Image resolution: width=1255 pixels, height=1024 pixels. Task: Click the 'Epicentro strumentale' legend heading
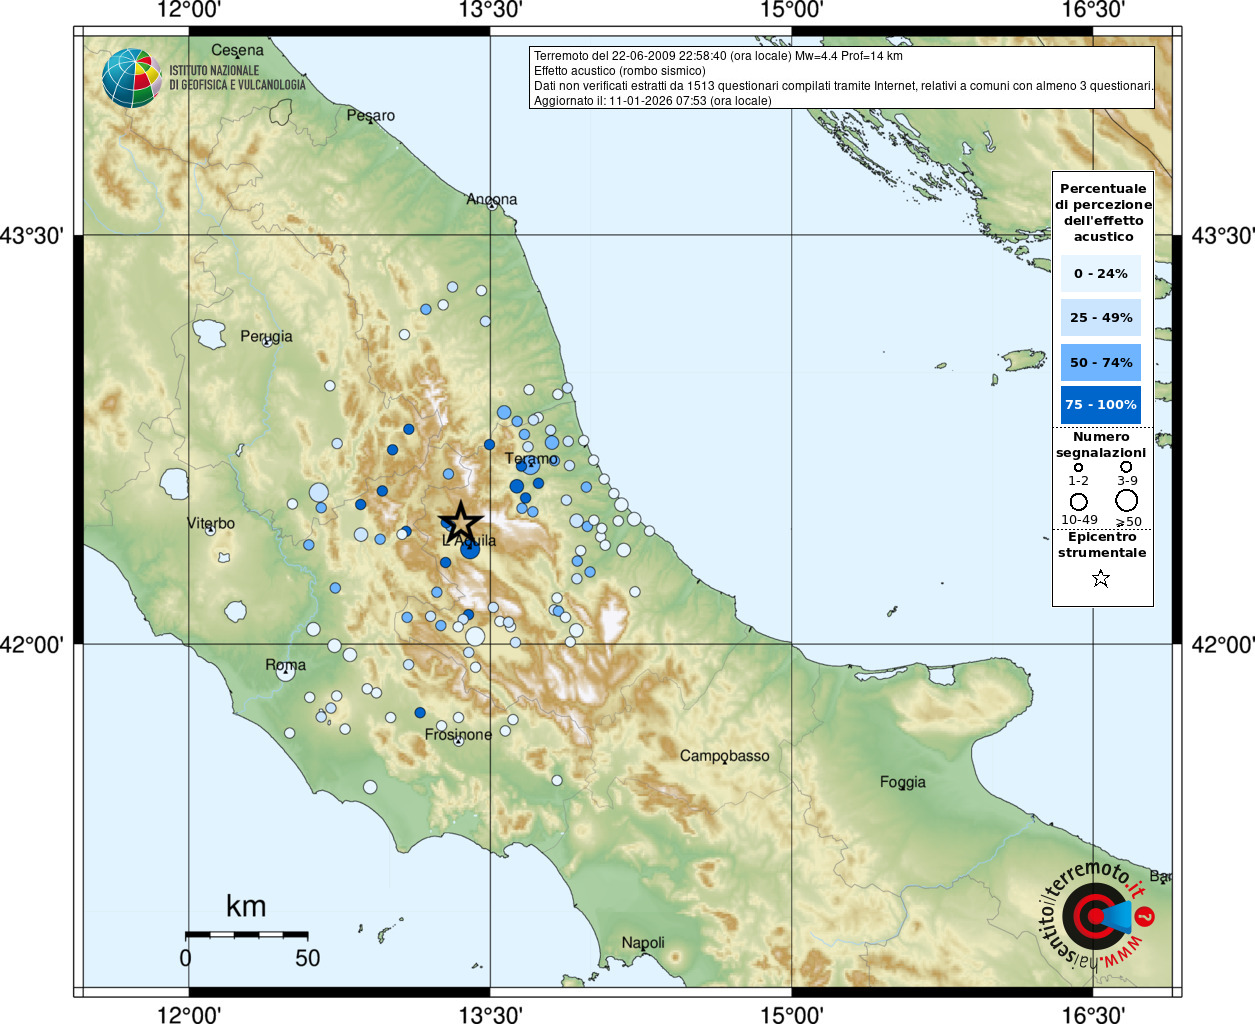point(1102,544)
